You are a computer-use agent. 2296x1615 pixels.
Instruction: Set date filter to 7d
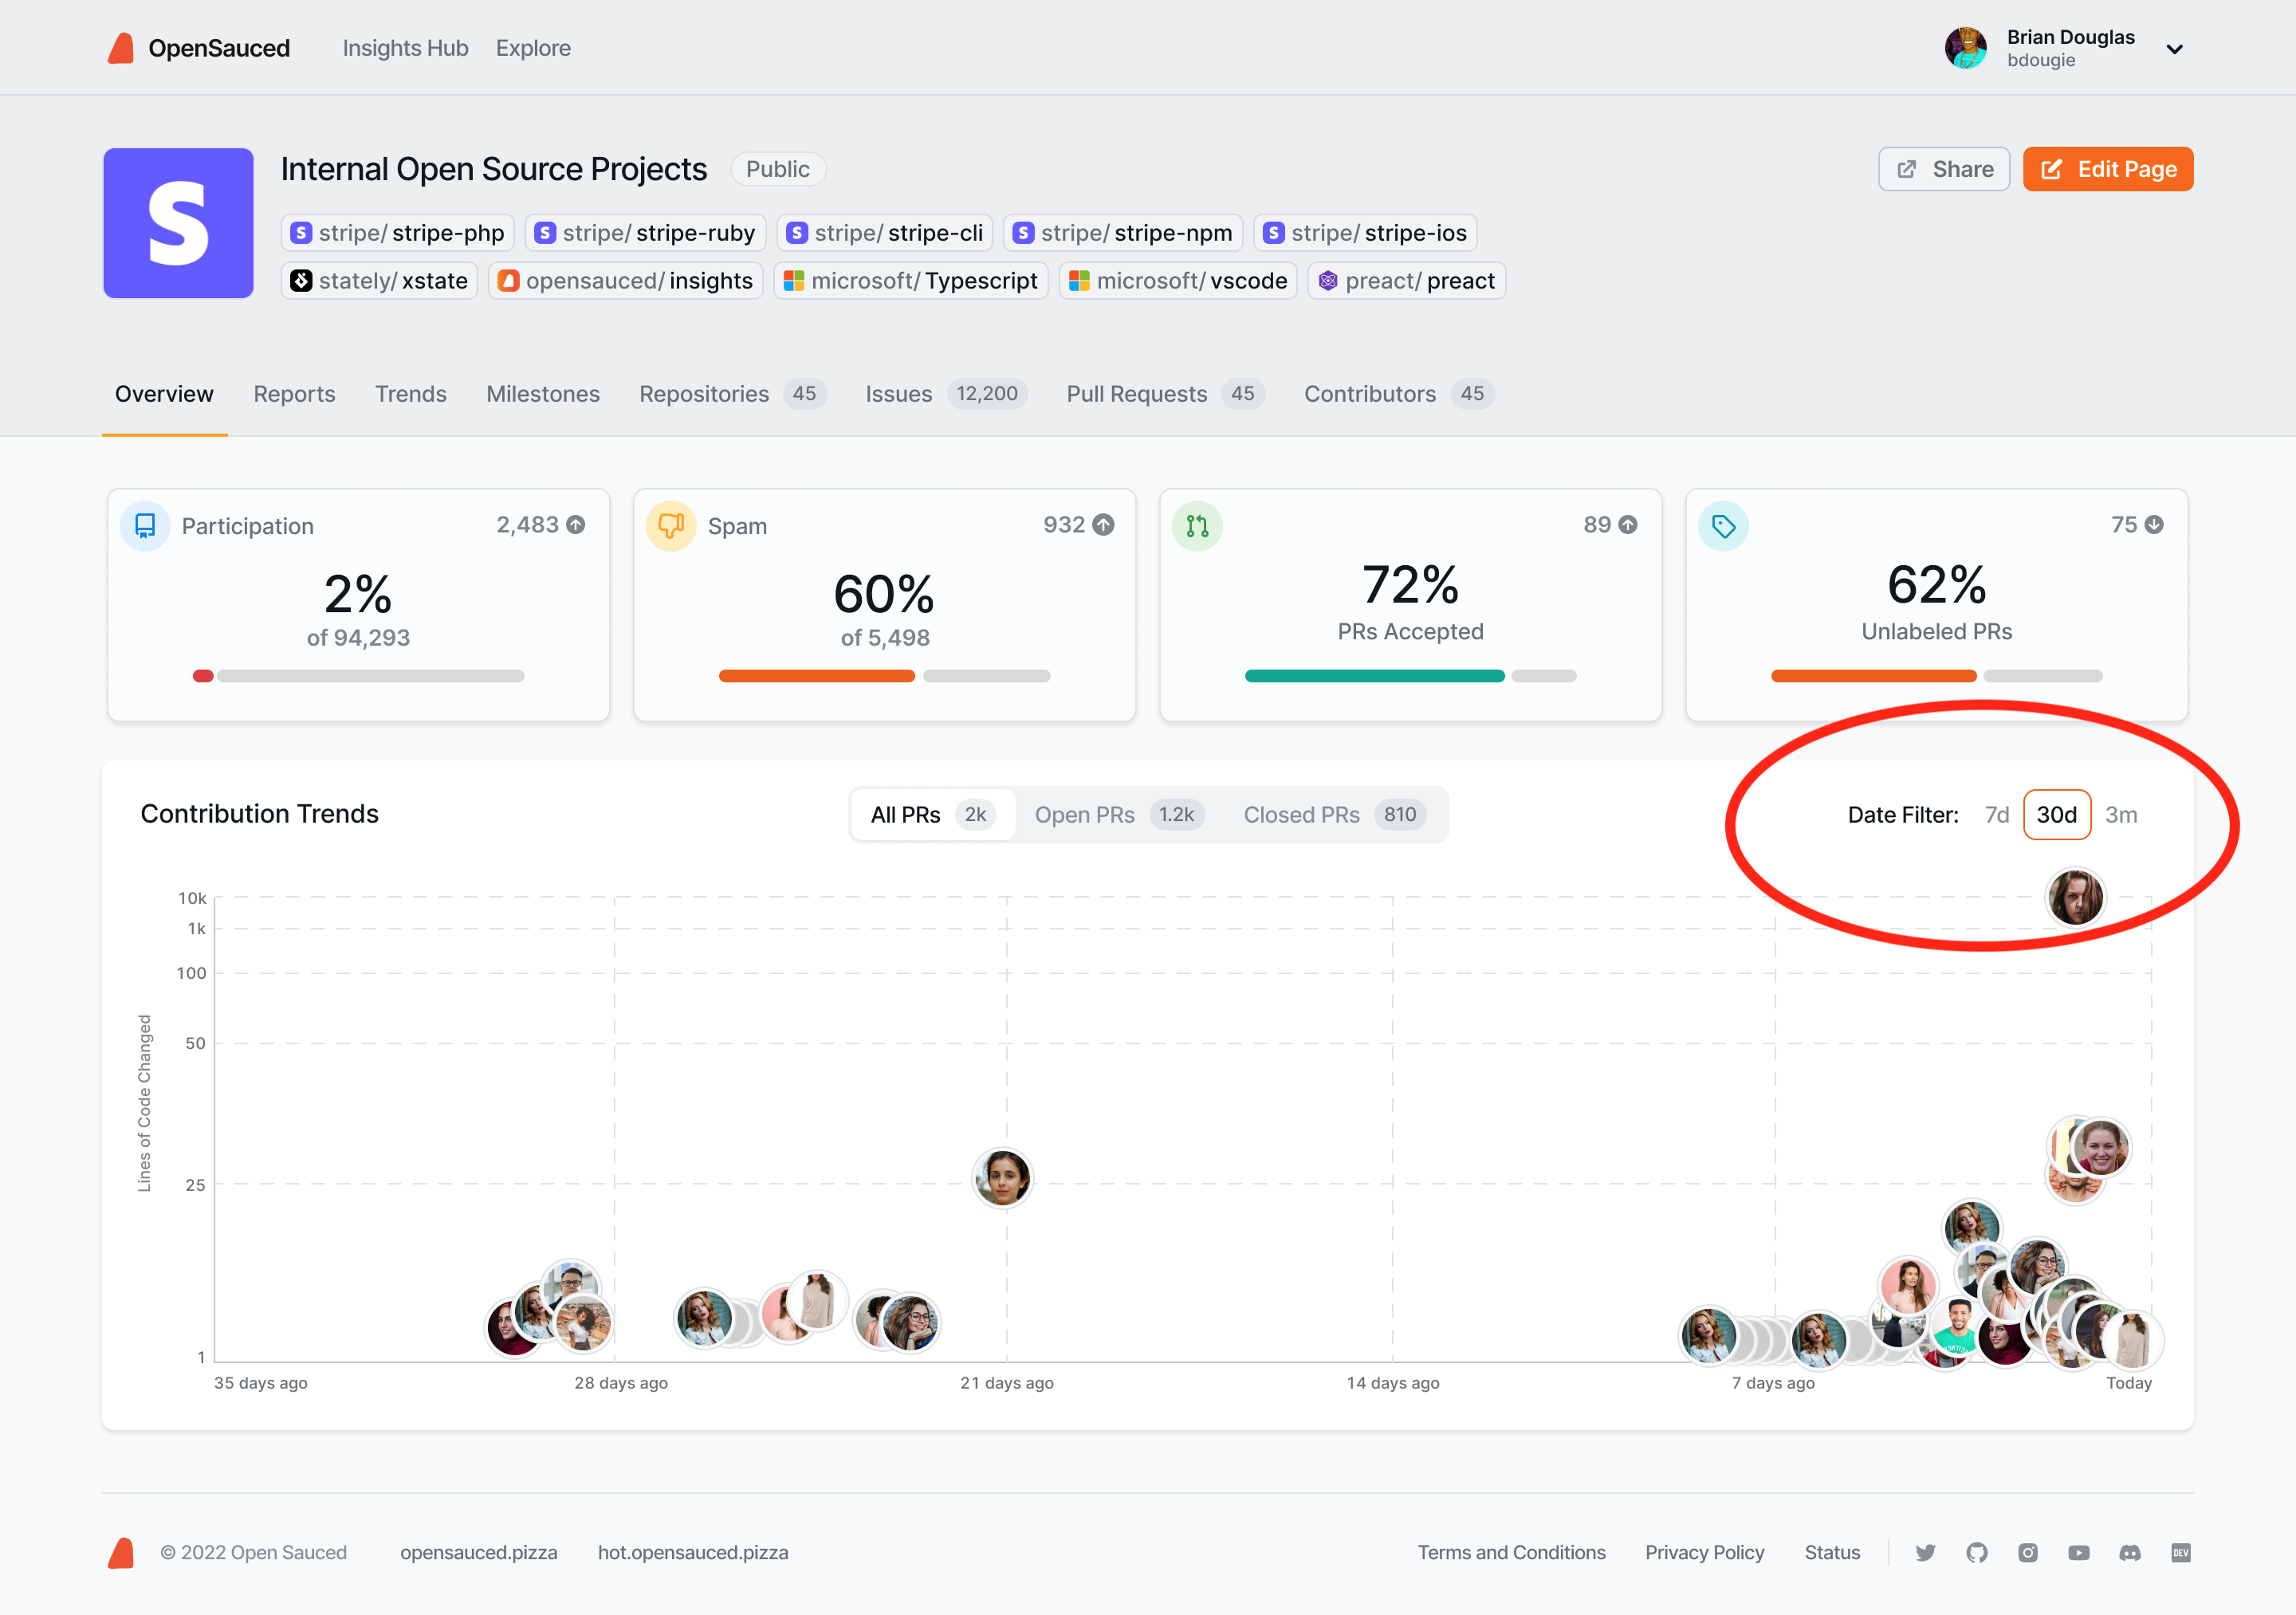pyautogui.click(x=1997, y=815)
